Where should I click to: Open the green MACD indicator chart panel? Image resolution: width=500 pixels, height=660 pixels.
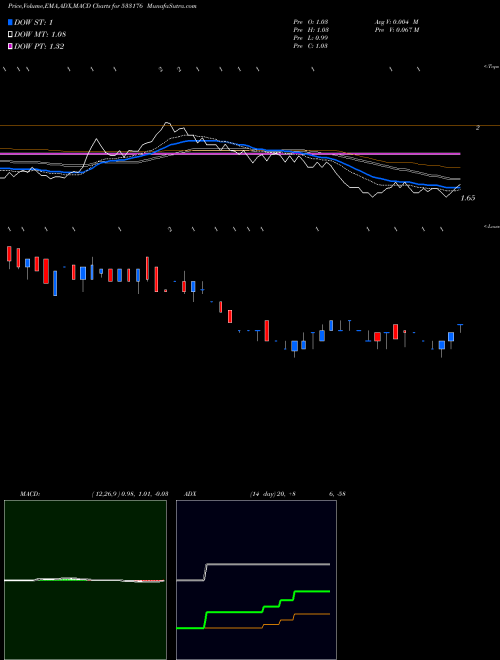[x=85, y=580]
